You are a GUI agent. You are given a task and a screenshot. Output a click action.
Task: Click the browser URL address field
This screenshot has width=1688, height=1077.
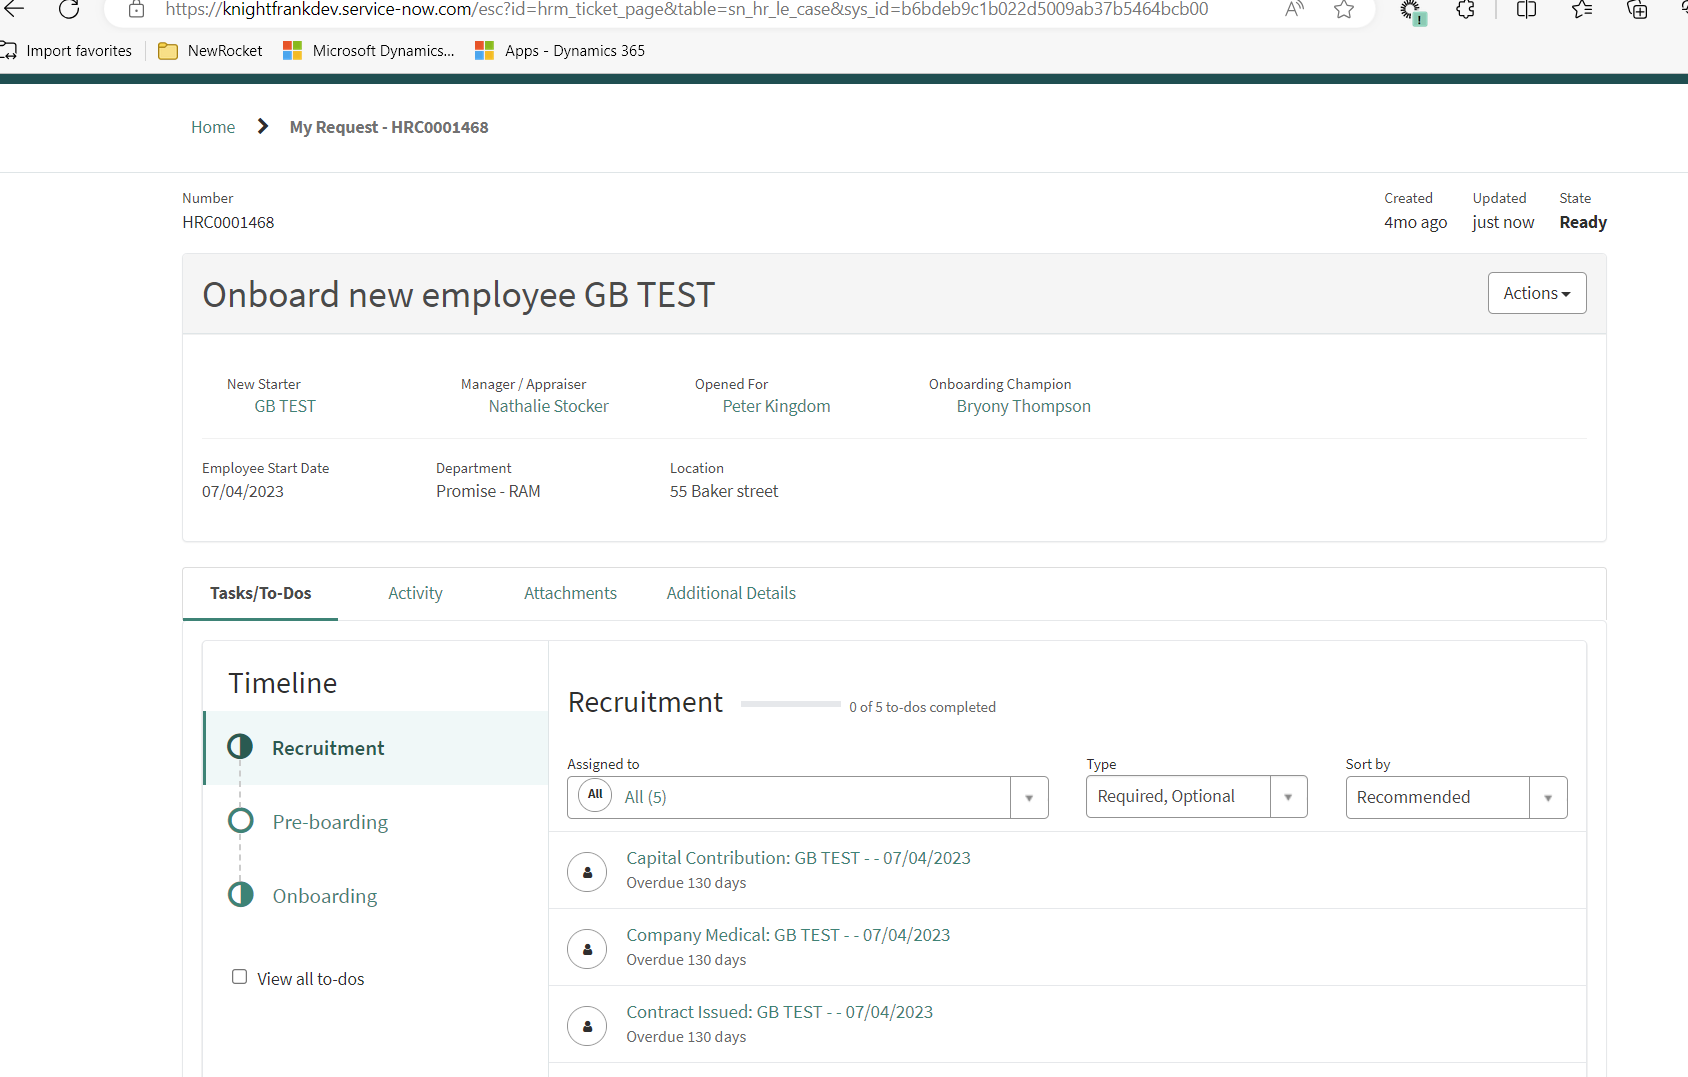tap(687, 10)
